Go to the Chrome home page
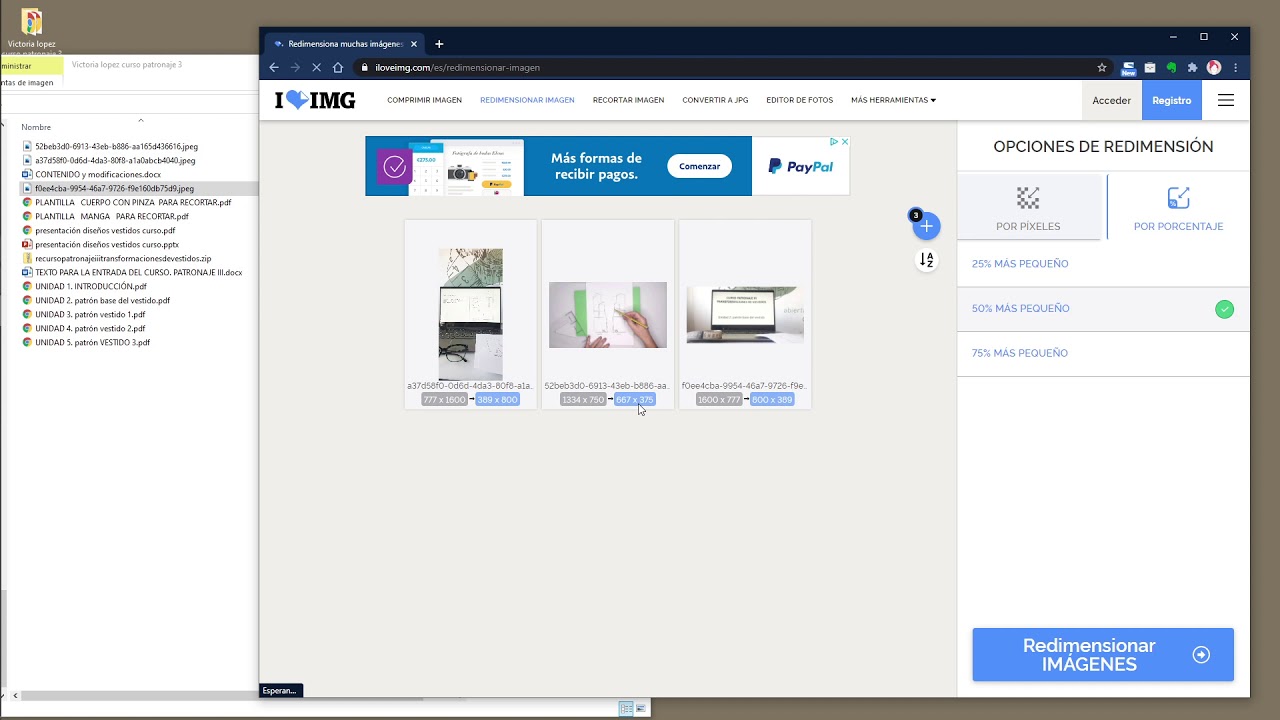The height and width of the screenshot is (720, 1280). tap(338, 68)
